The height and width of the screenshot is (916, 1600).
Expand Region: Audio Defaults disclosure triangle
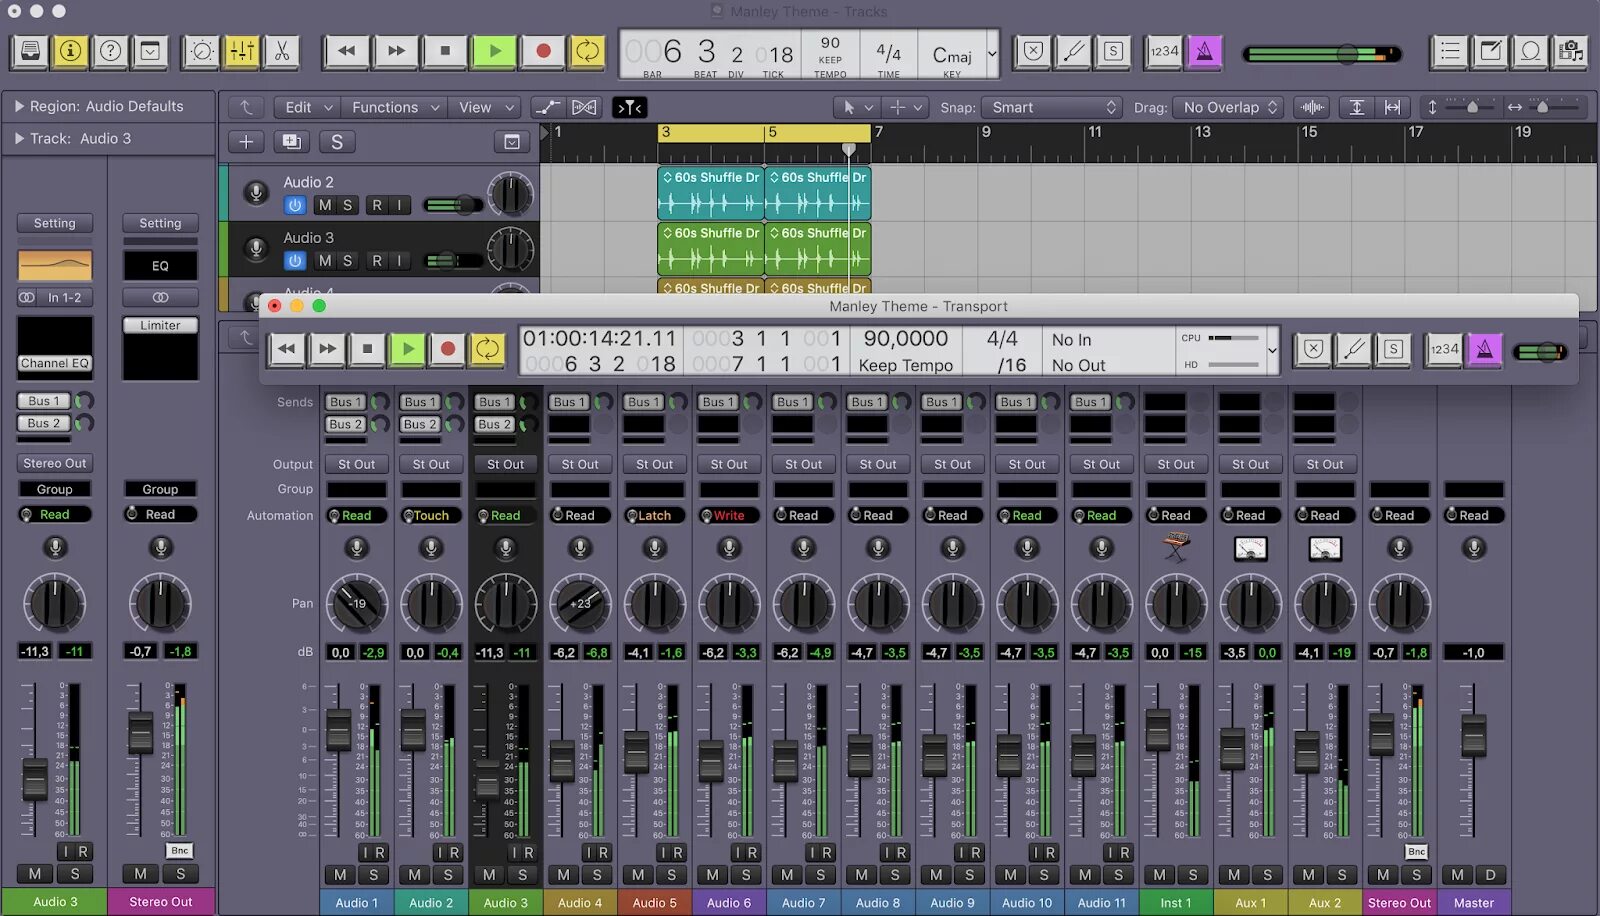pyautogui.click(x=18, y=106)
